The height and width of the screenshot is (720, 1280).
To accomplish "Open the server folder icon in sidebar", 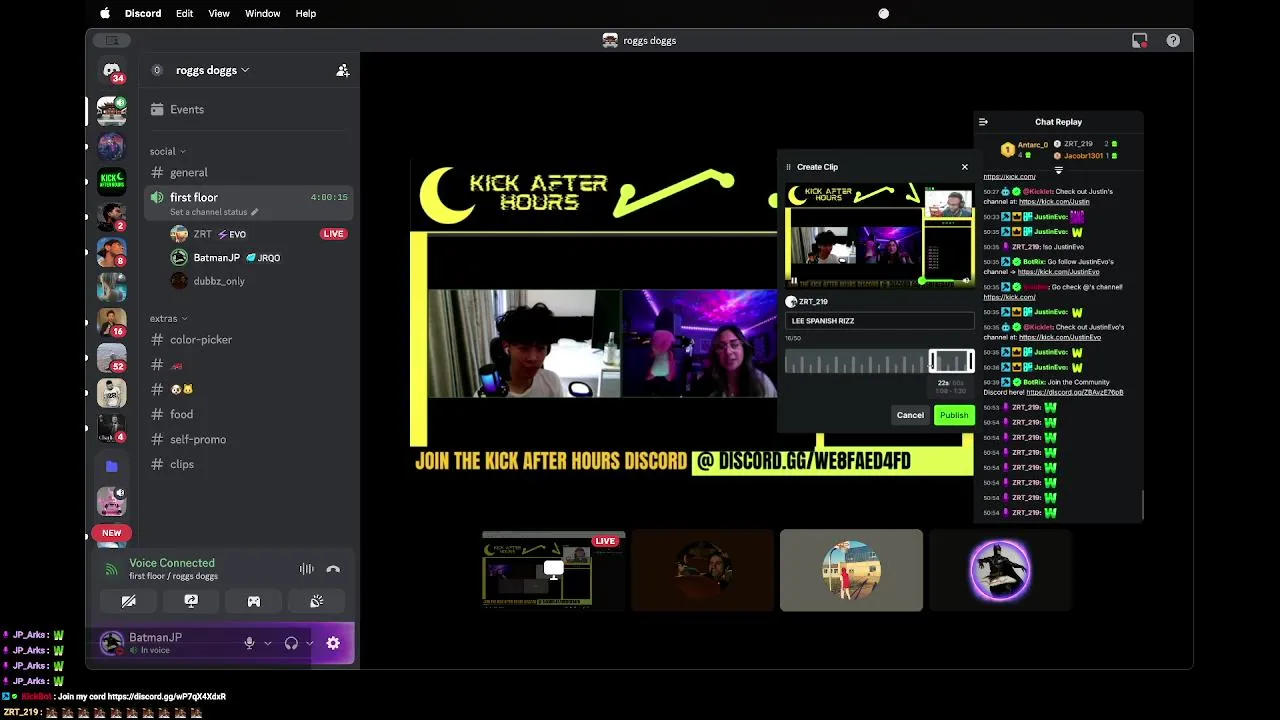I will coord(112,466).
